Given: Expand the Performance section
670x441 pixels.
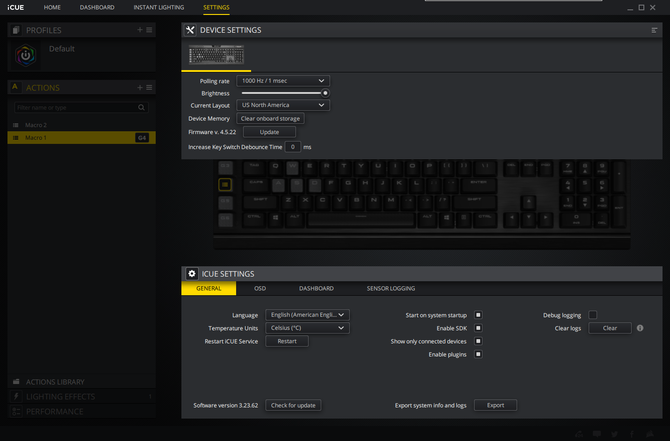Looking at the screenshot, I should 81,412.
